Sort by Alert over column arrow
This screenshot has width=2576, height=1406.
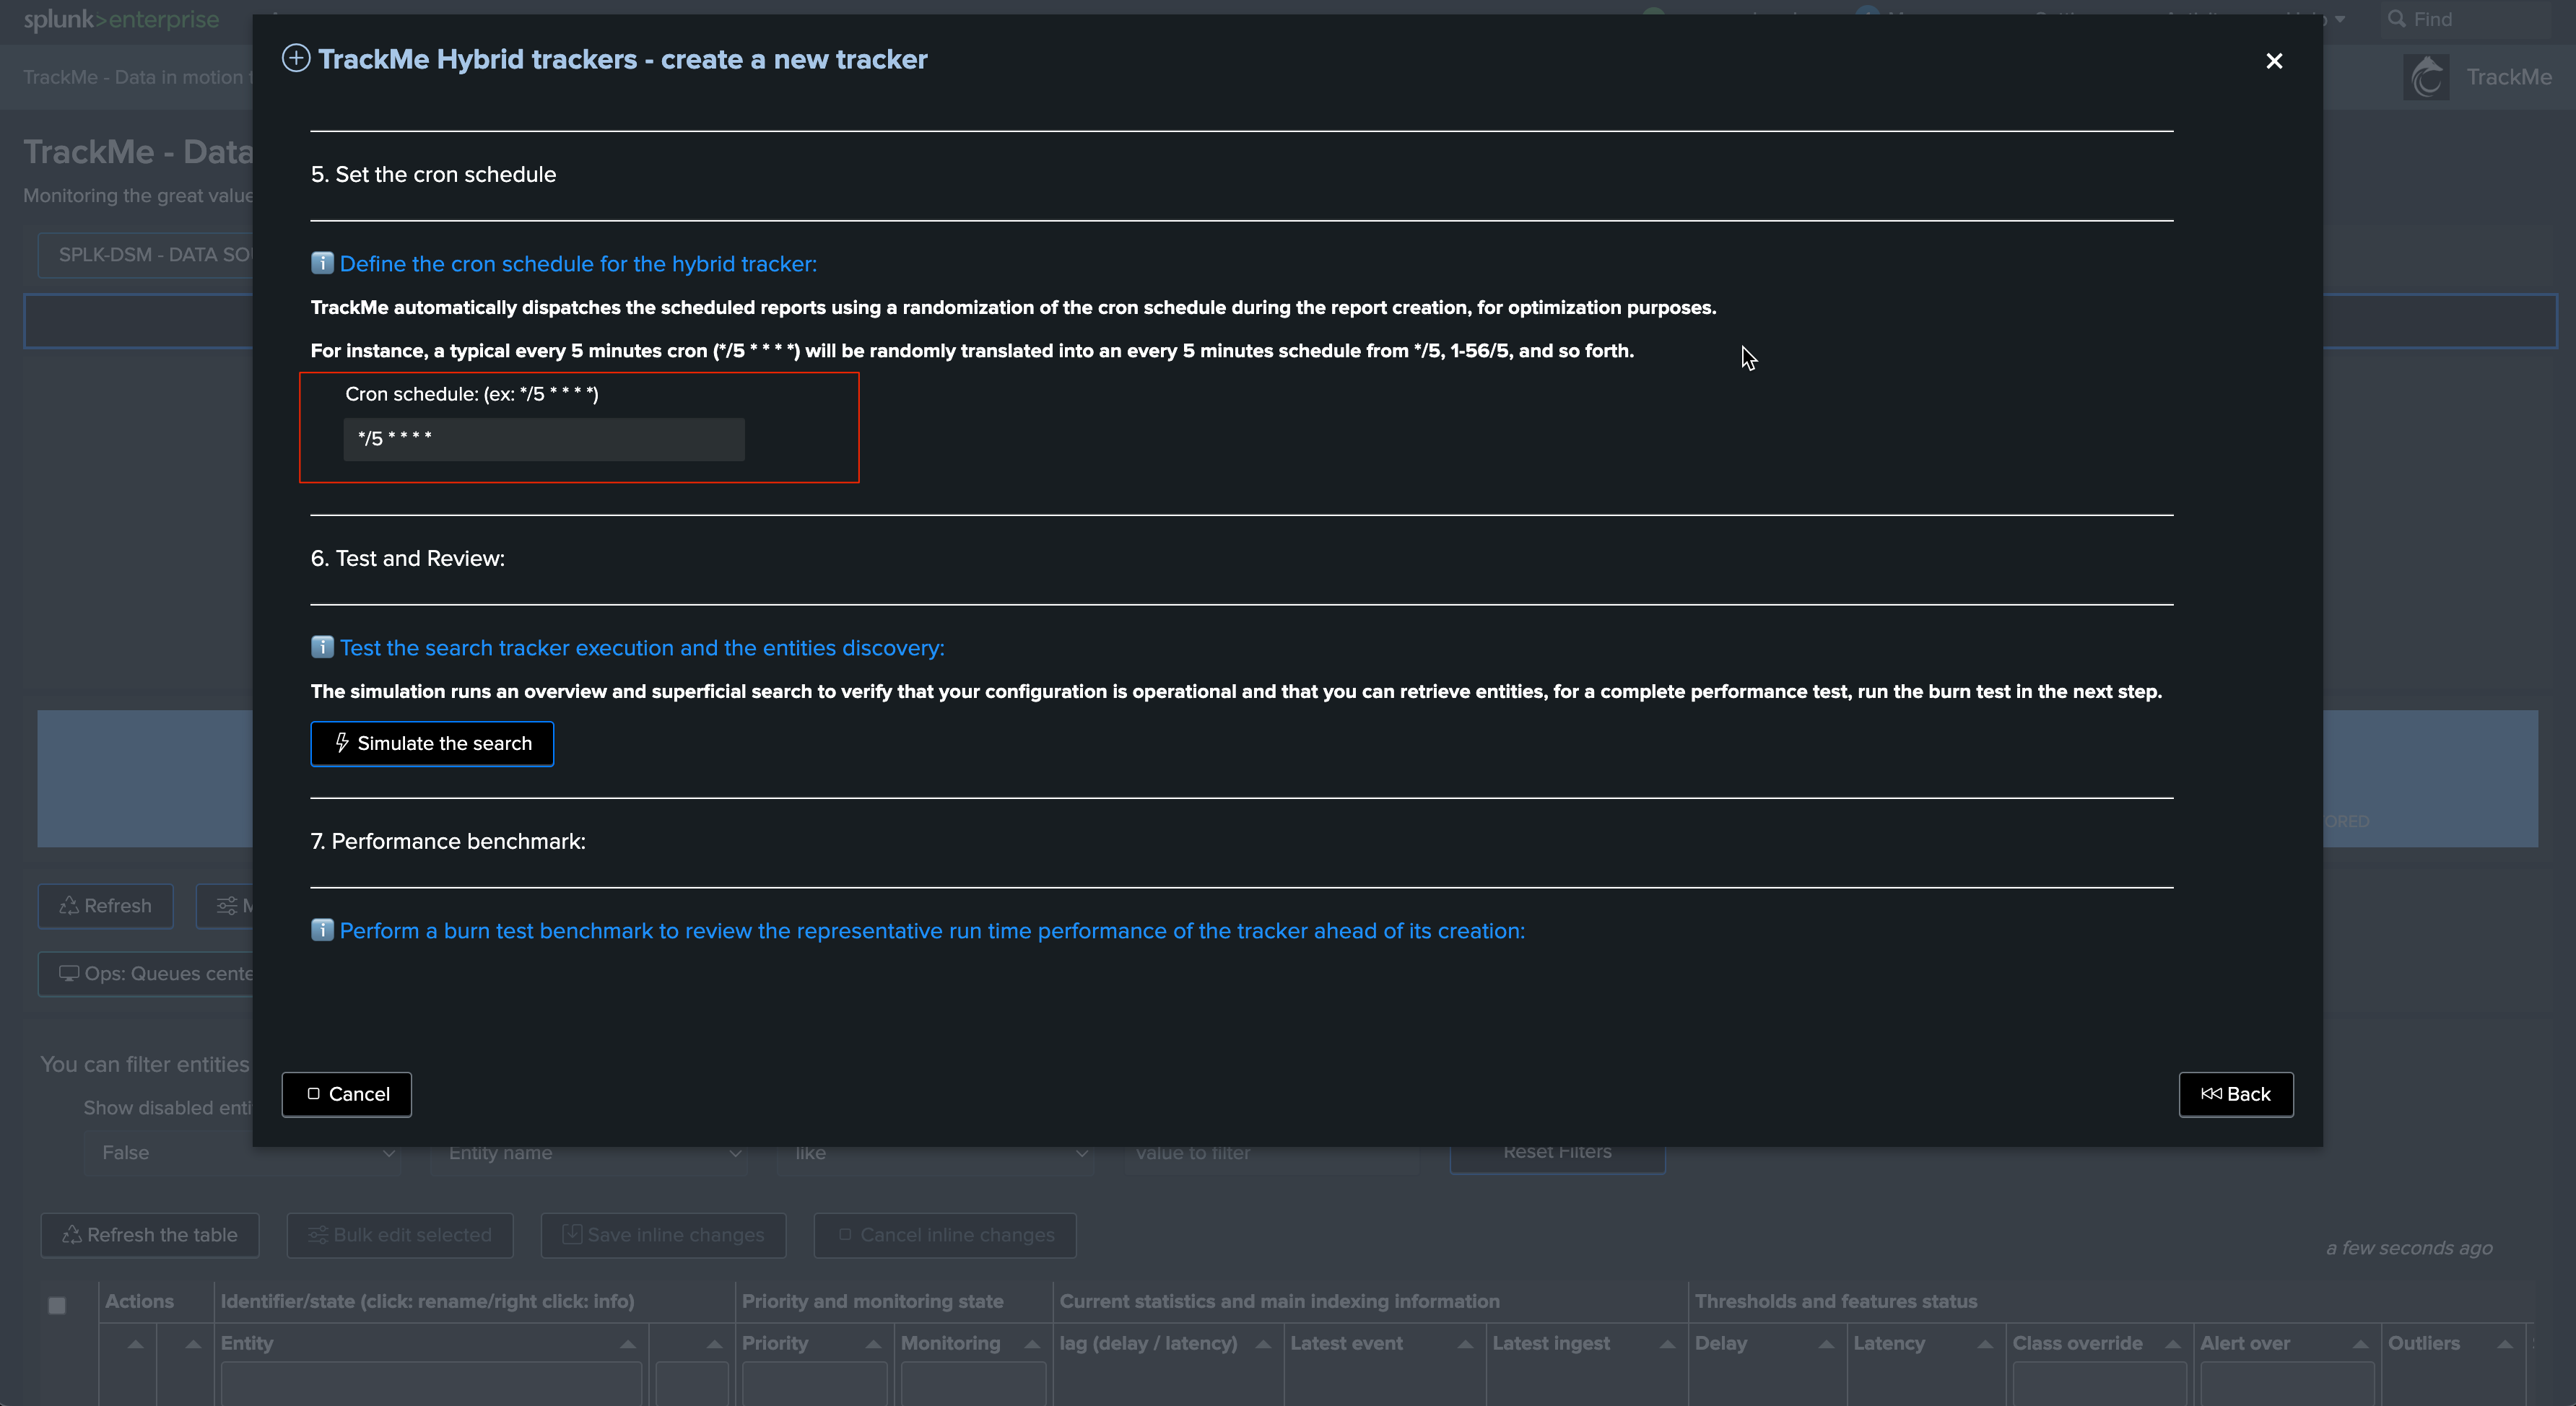tap(2361, 1344)
